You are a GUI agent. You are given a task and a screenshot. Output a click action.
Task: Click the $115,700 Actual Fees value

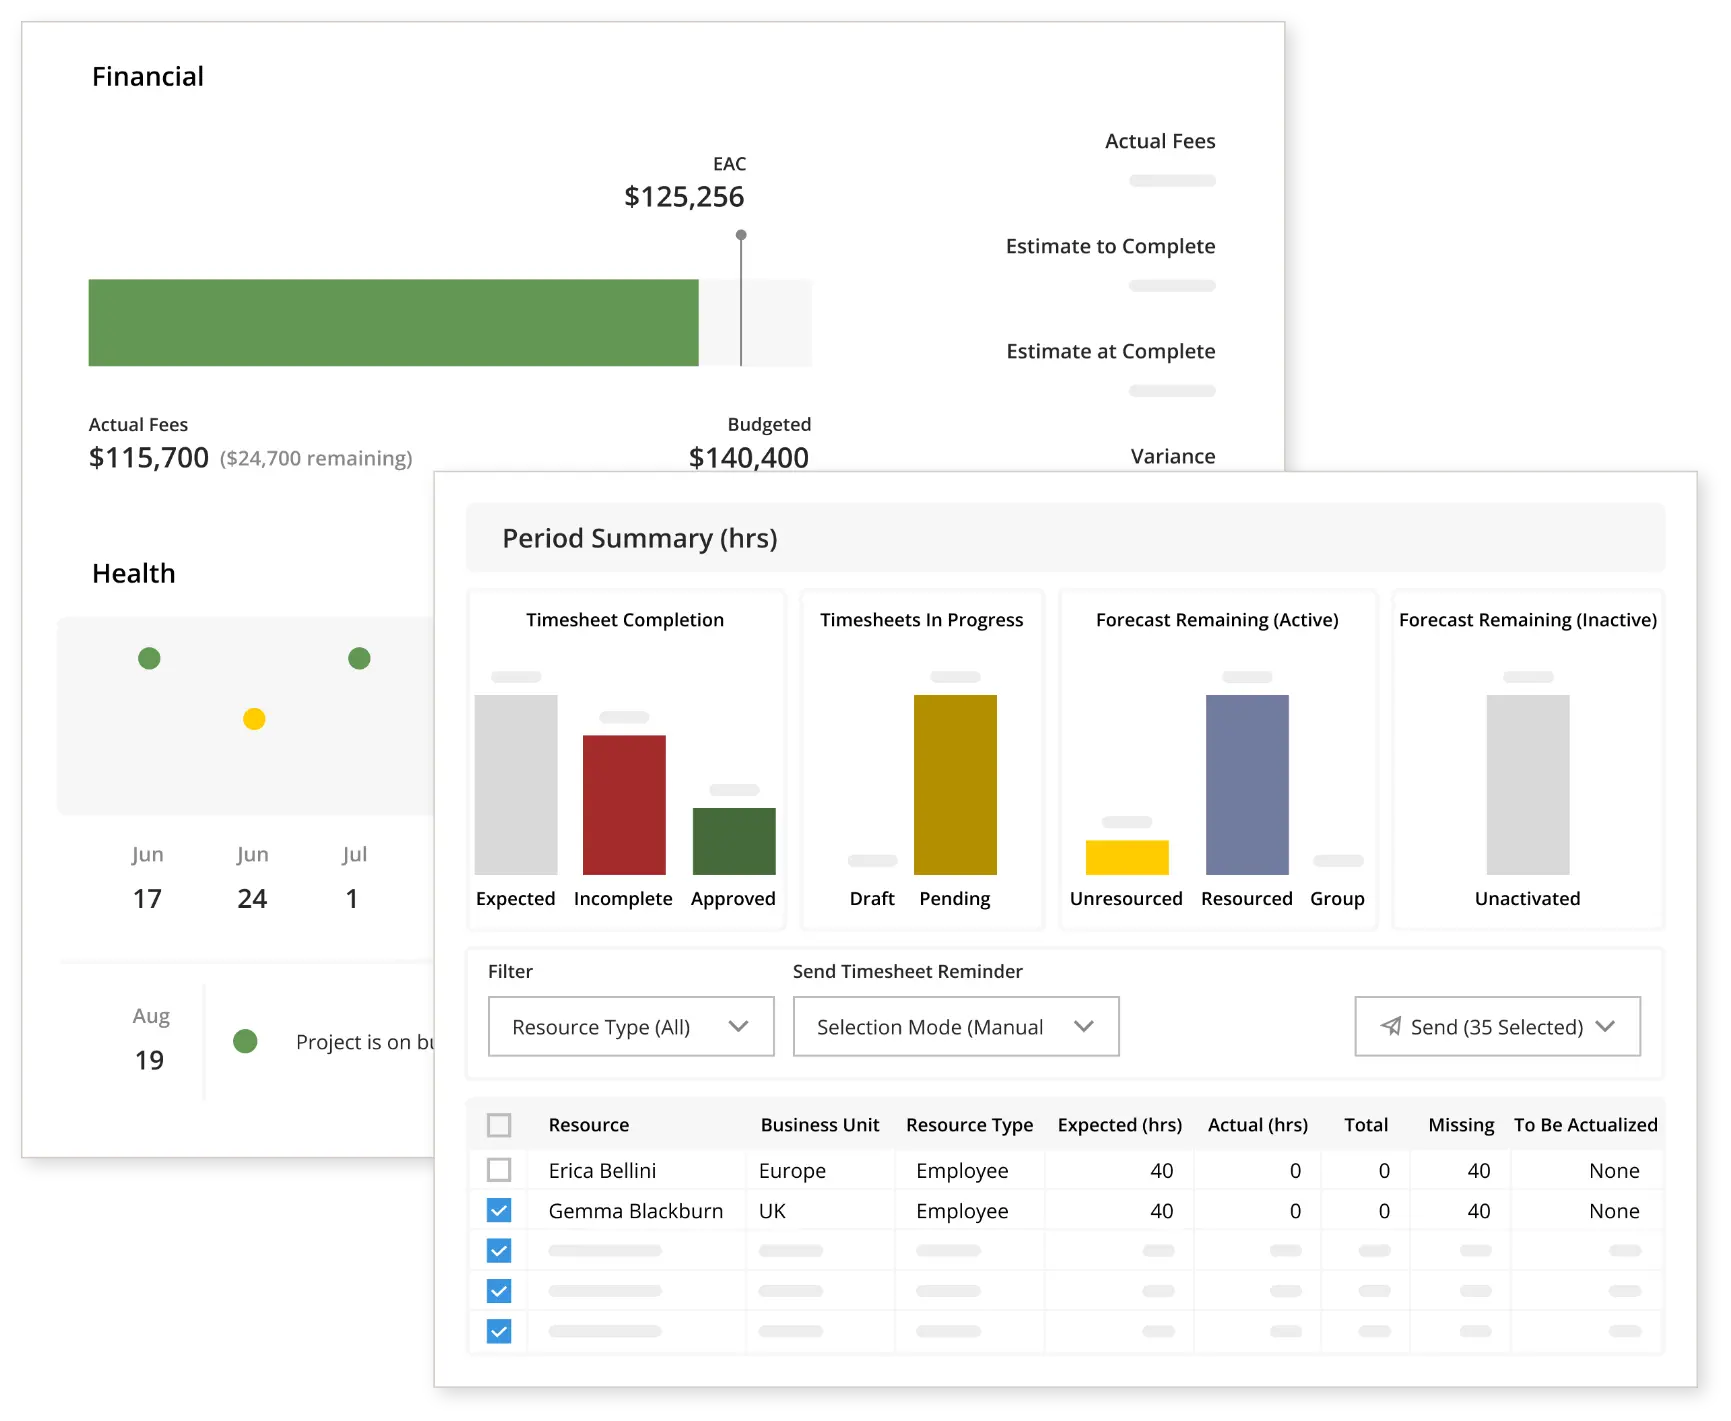click(149, 458)
